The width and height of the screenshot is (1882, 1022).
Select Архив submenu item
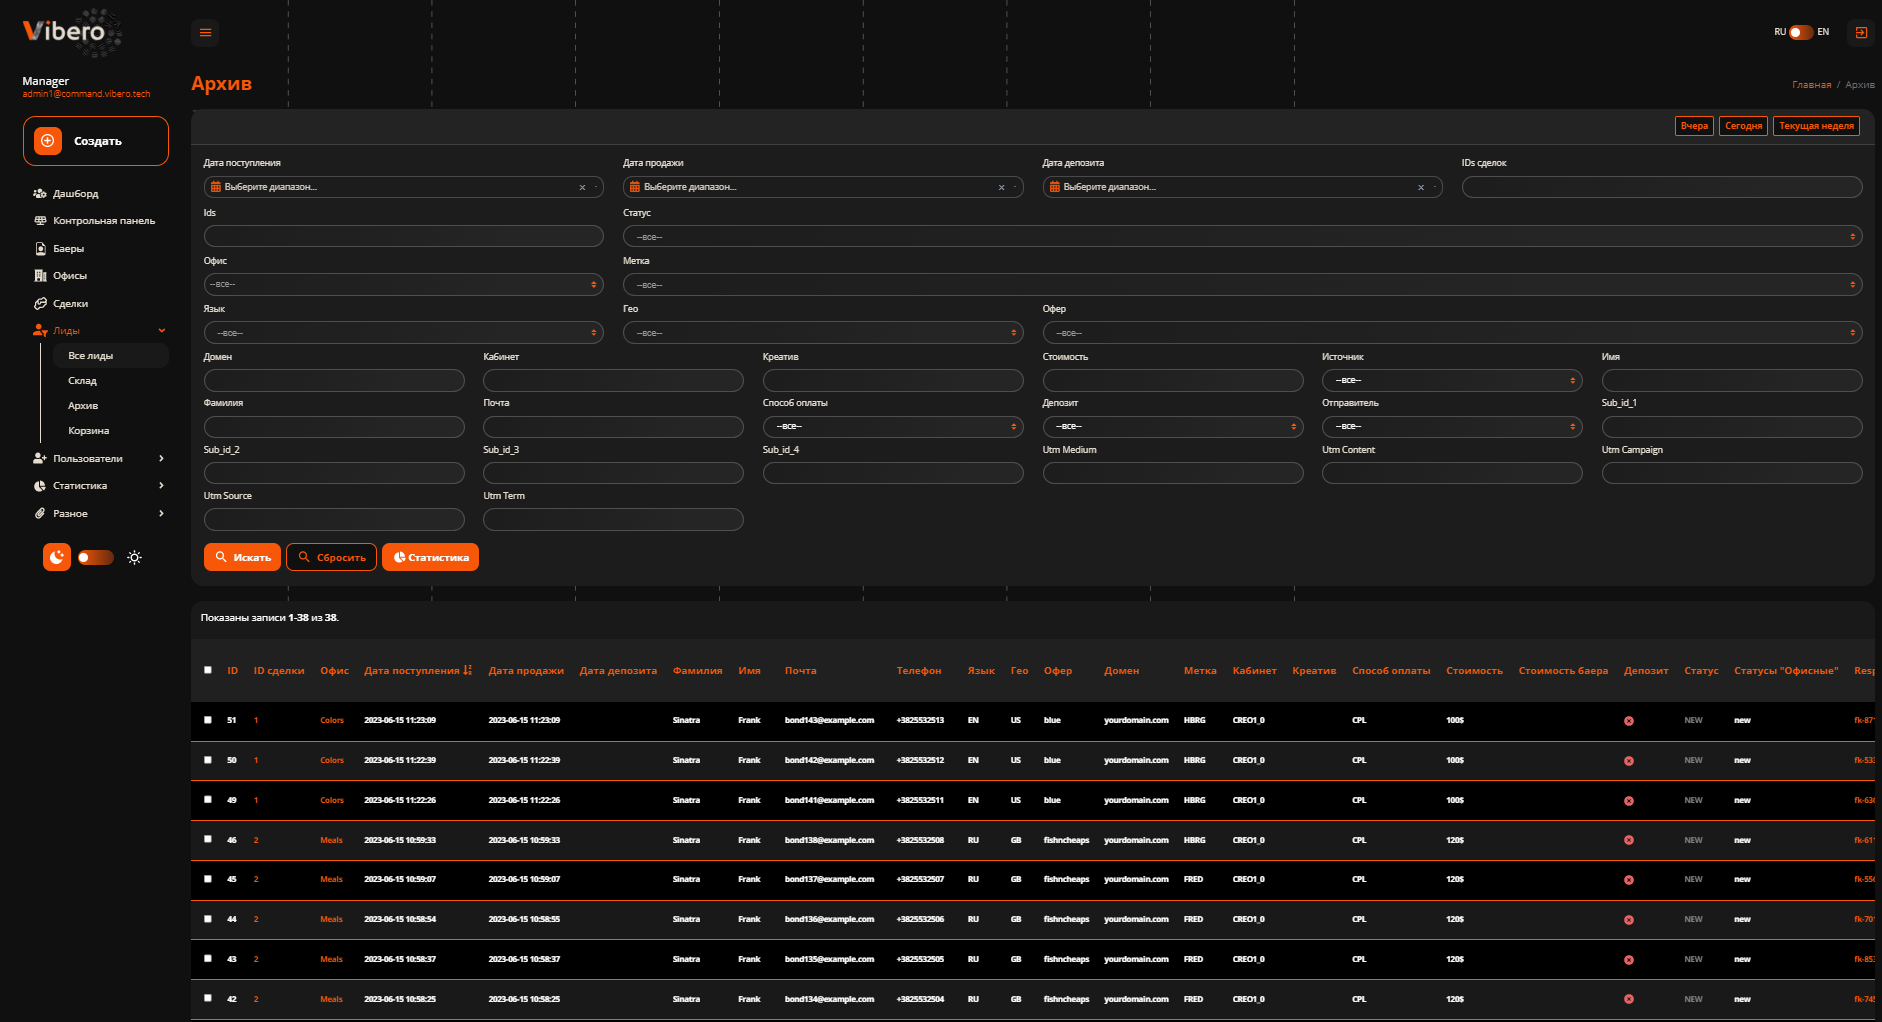83,406
